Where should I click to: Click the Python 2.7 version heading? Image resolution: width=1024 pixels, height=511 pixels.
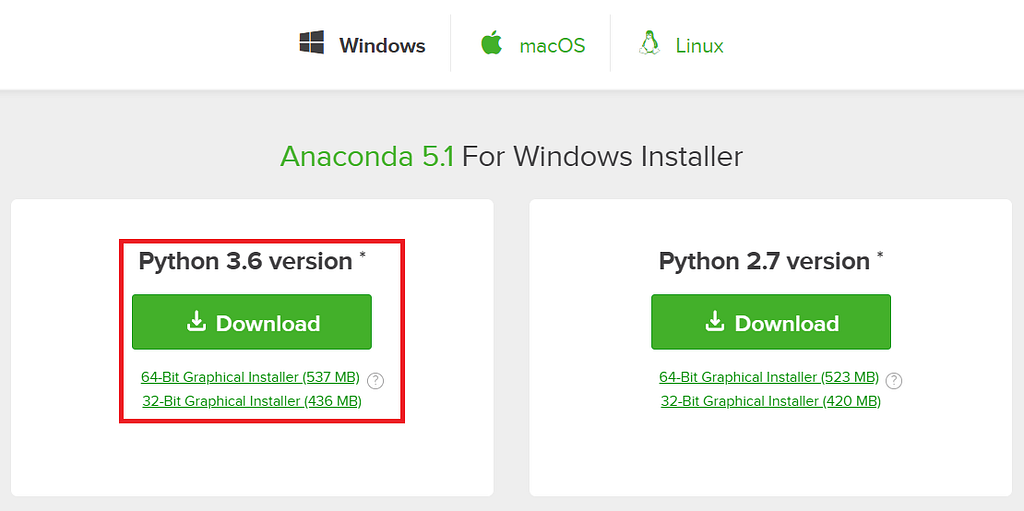764,261
